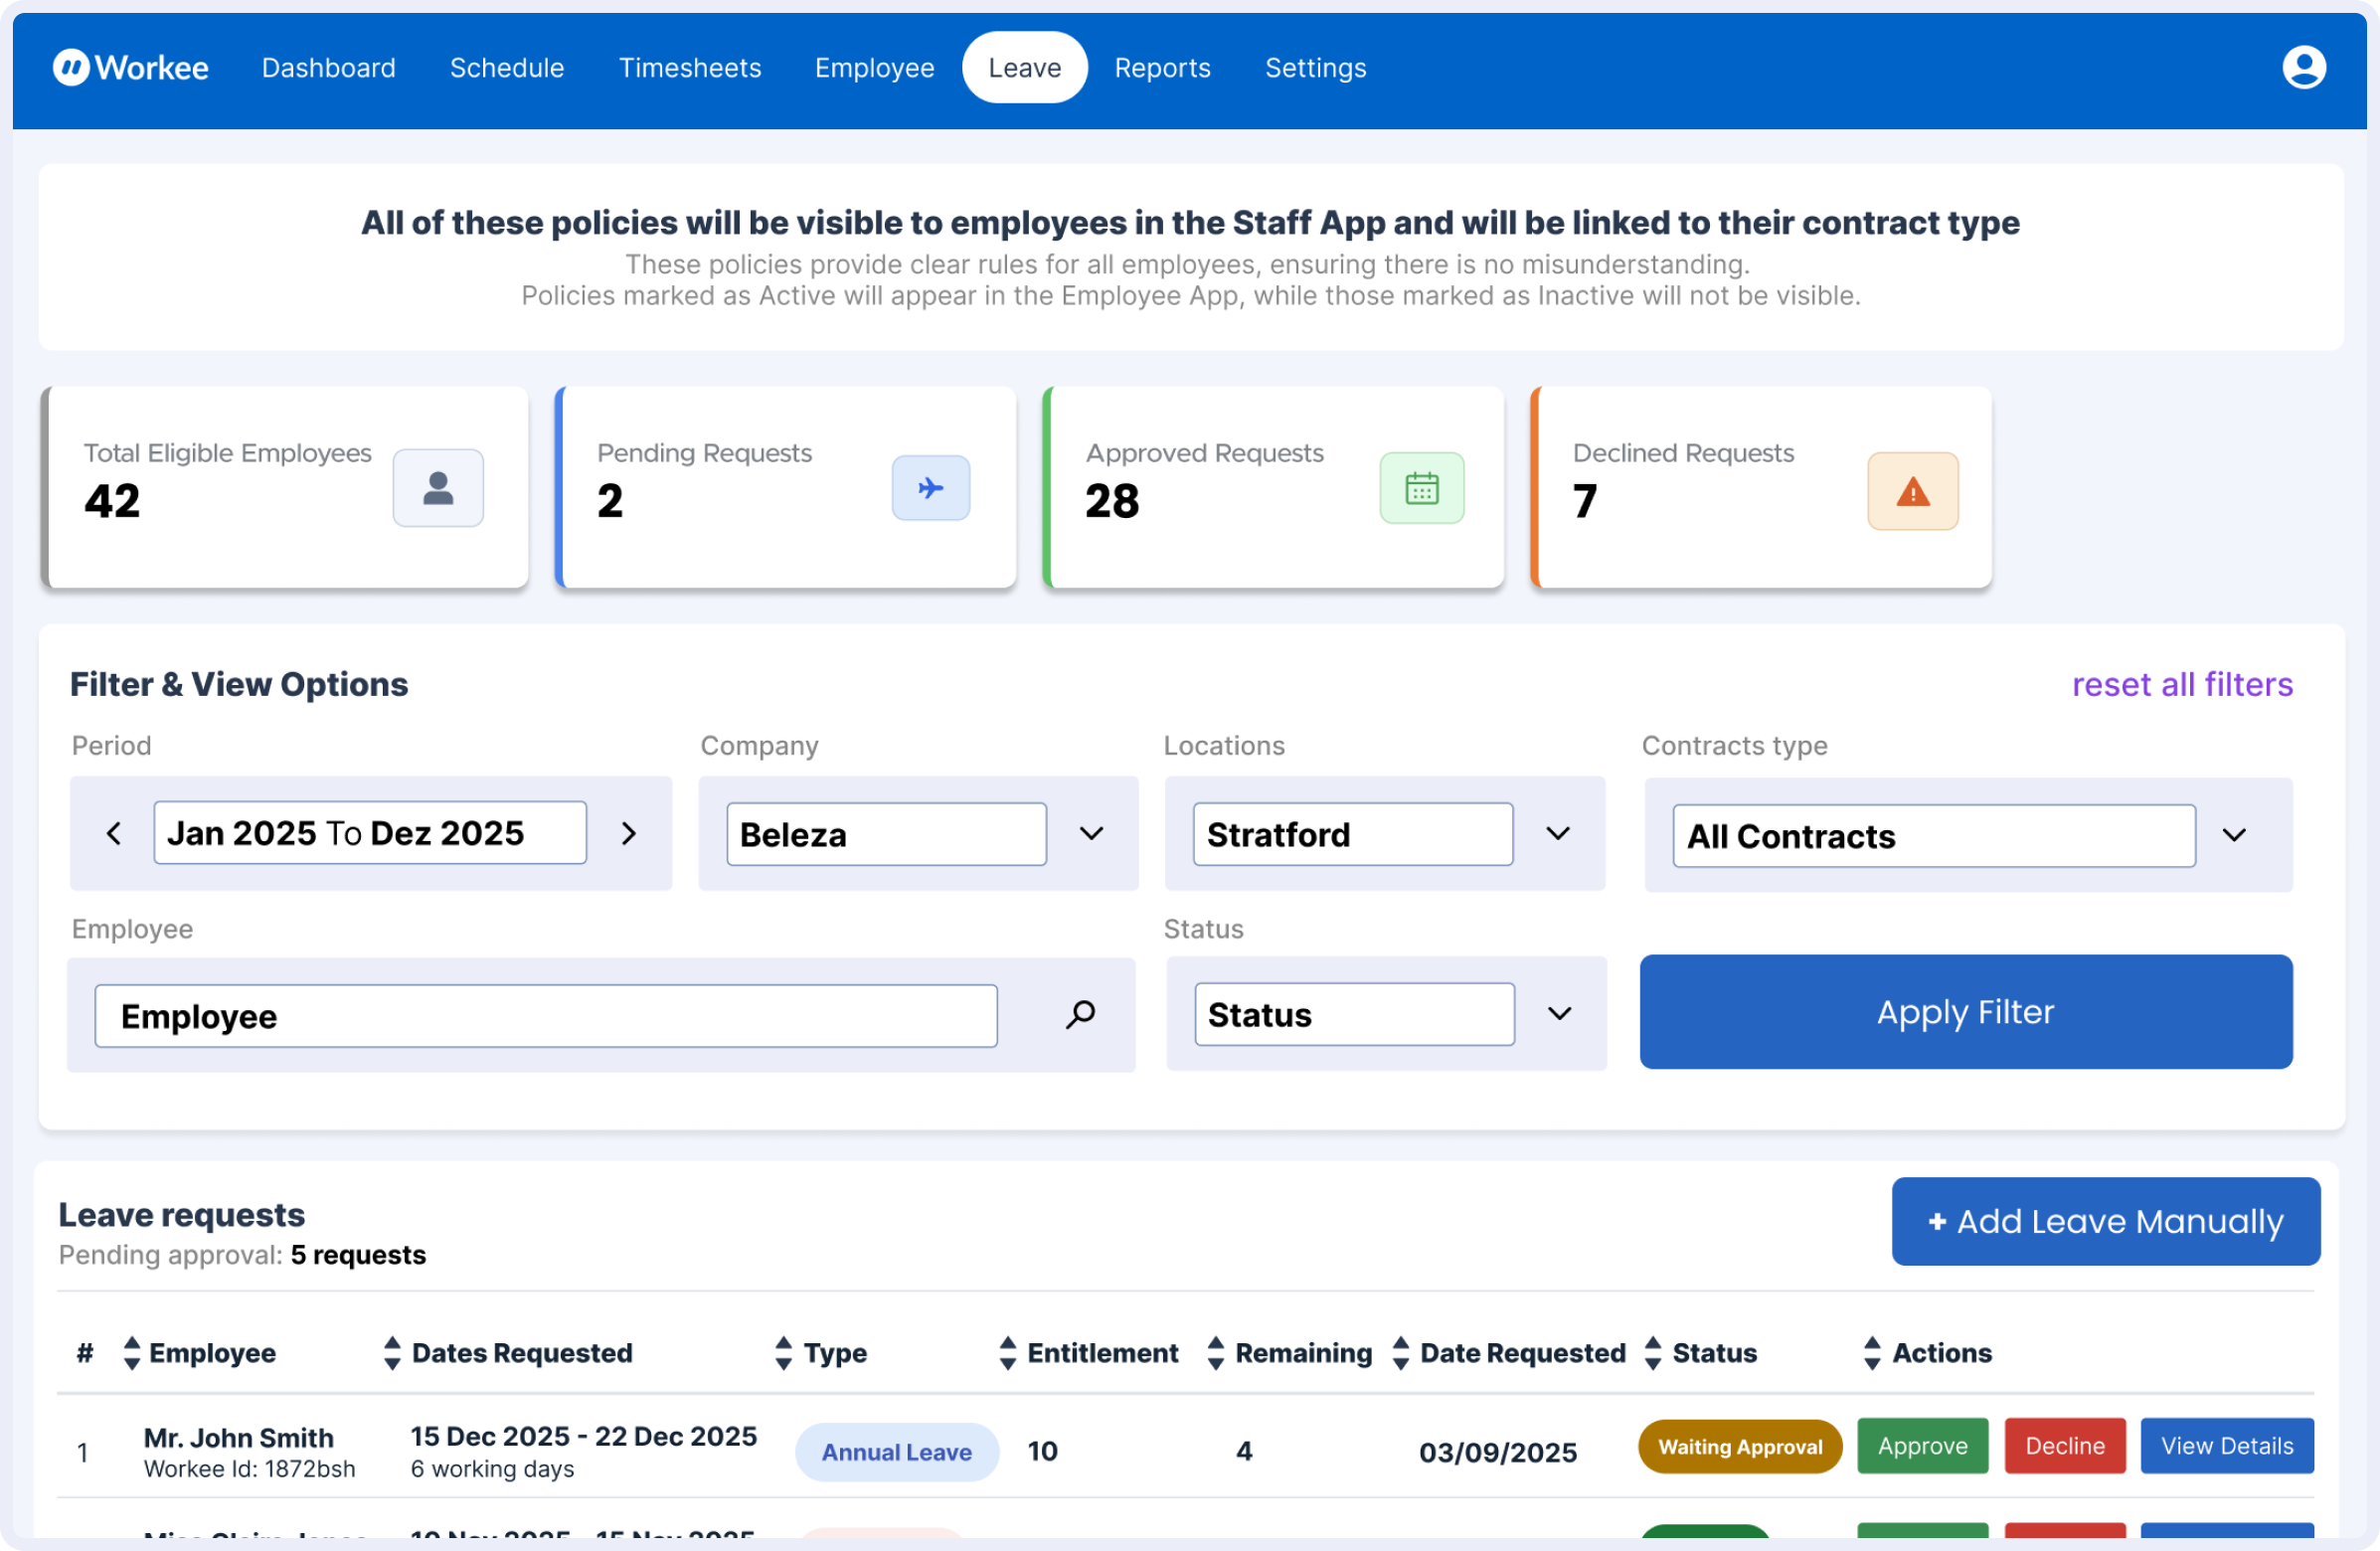
Task: Expand the Locations Stratford dropdown
Action: click(x=1557, y=833)
